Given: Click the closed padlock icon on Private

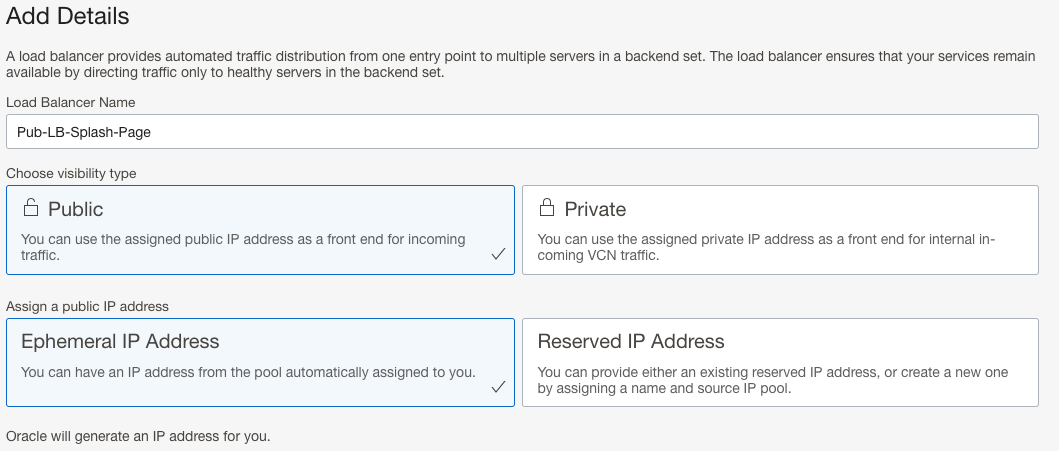Looking at the screenshot, I should pos(547,208).
